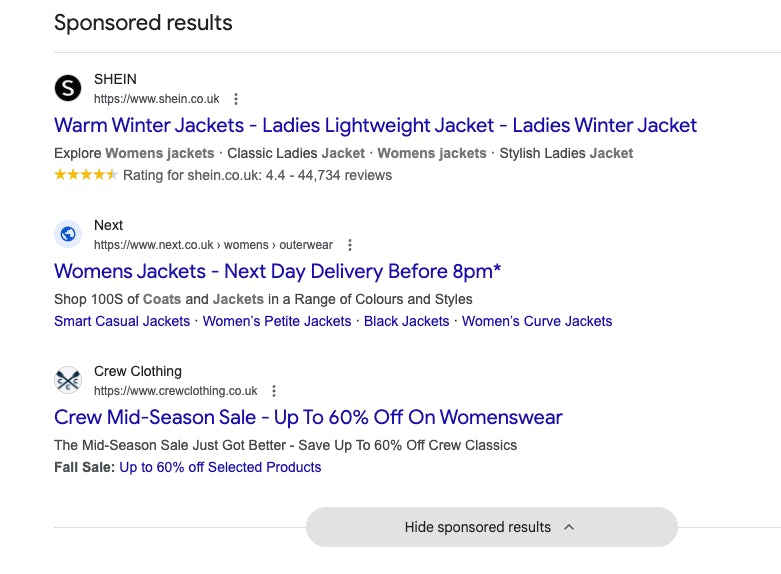
Task: Visit Women's Petite Jackets sitelink
Action: coord(278,321)
